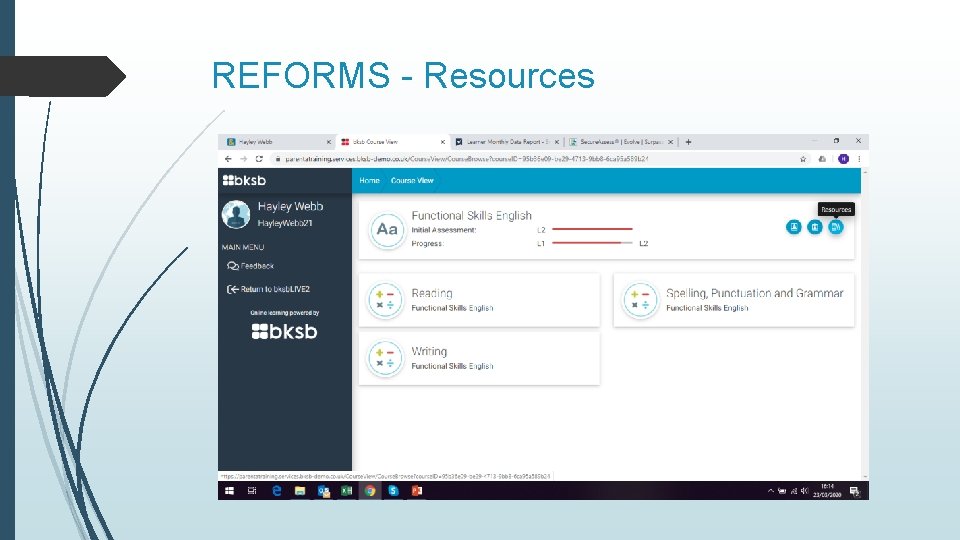The width and height of the screenshot is (960, 540).
Task: Open Task View on the taskbar
Action: click(252, 490)
